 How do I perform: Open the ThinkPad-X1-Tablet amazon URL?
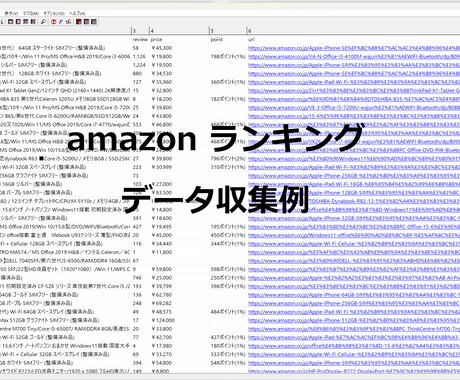354,91
